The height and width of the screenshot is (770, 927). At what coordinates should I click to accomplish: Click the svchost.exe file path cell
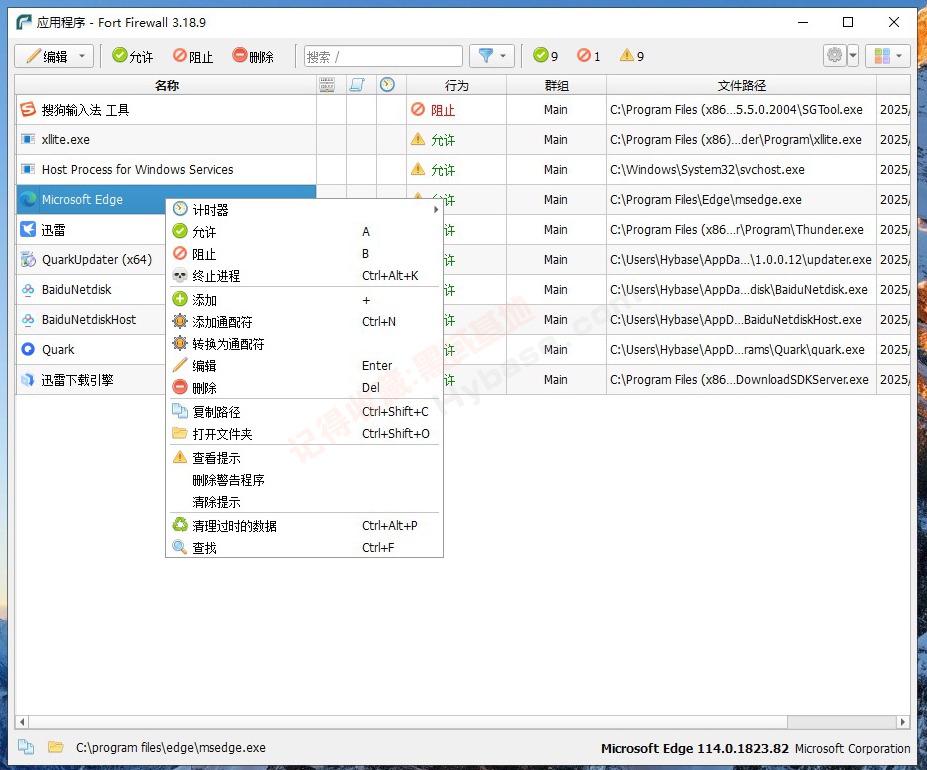[x=741, y=170]
